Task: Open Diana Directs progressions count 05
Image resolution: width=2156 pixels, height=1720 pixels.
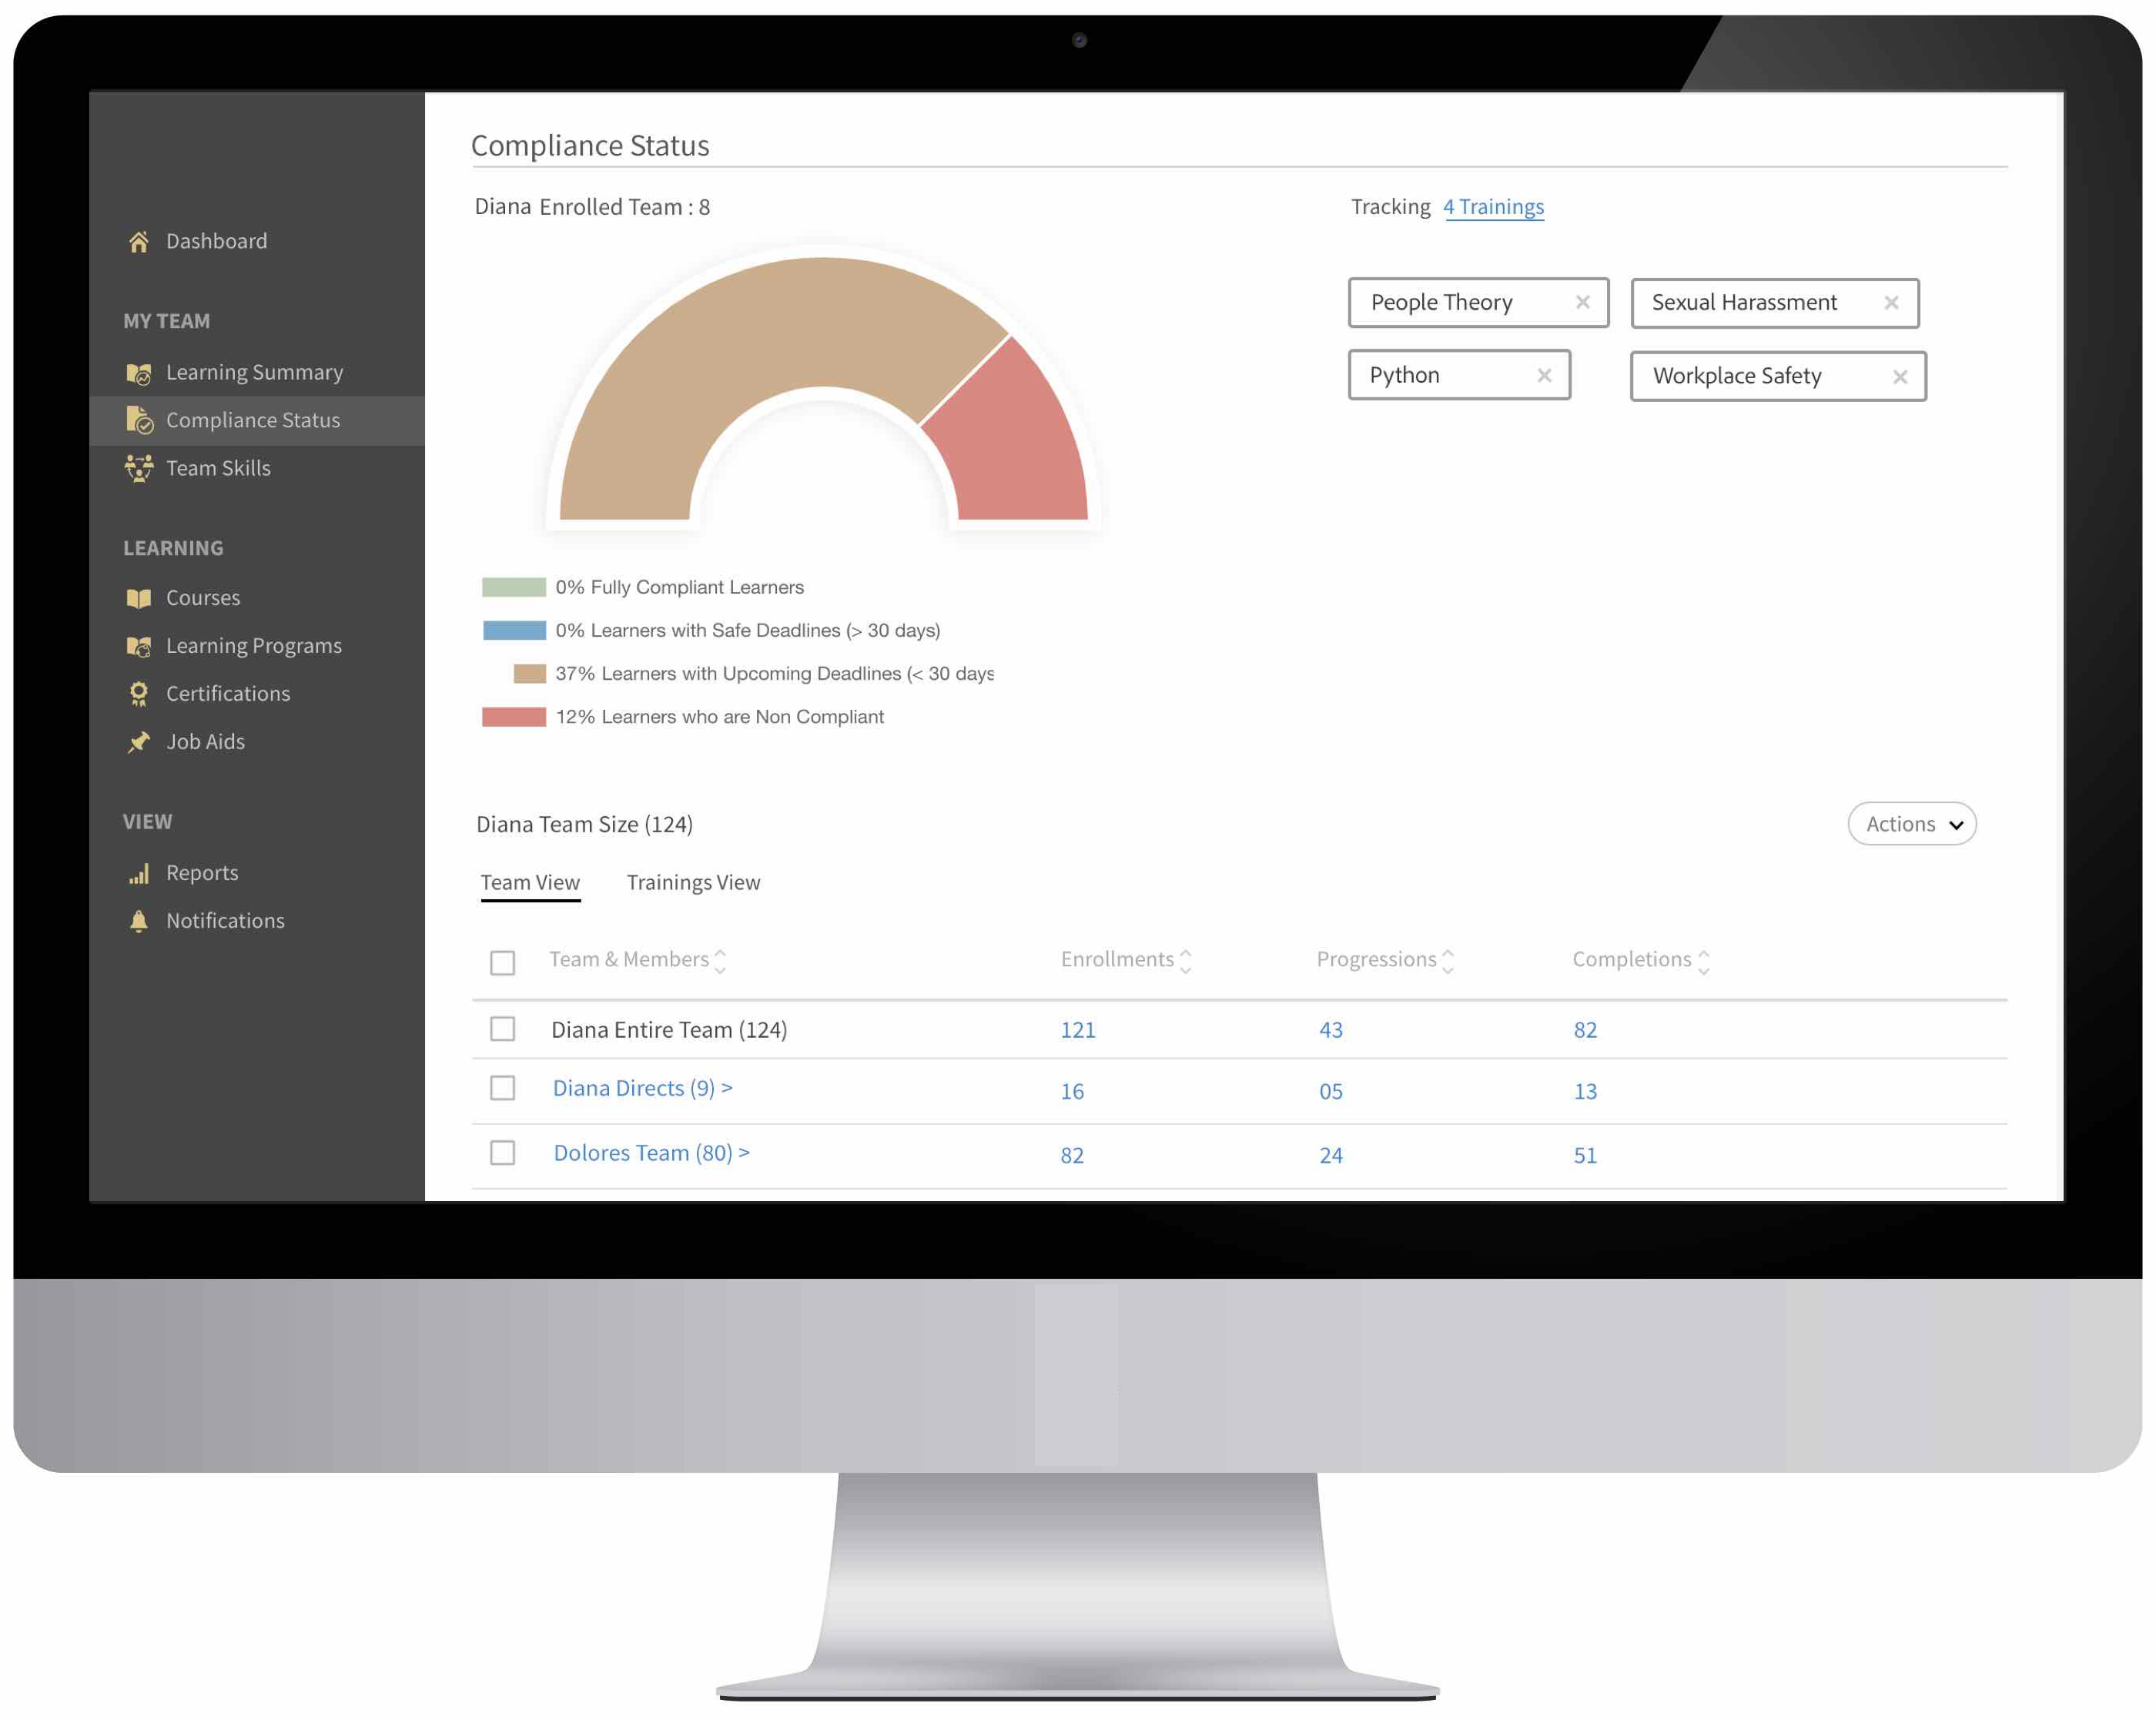Action: 1331,1091
